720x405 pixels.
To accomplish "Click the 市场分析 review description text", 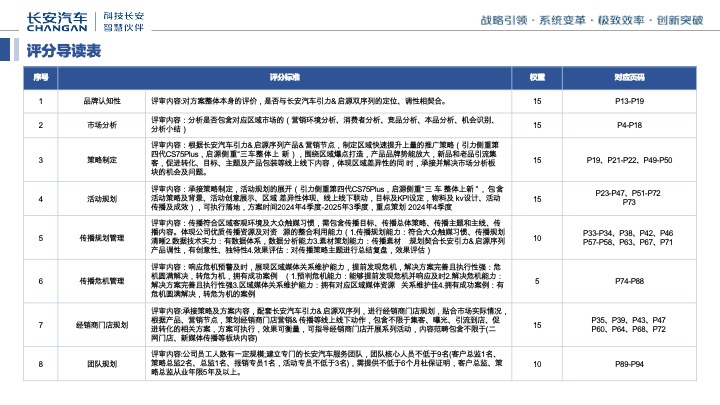I will [324, 125].
